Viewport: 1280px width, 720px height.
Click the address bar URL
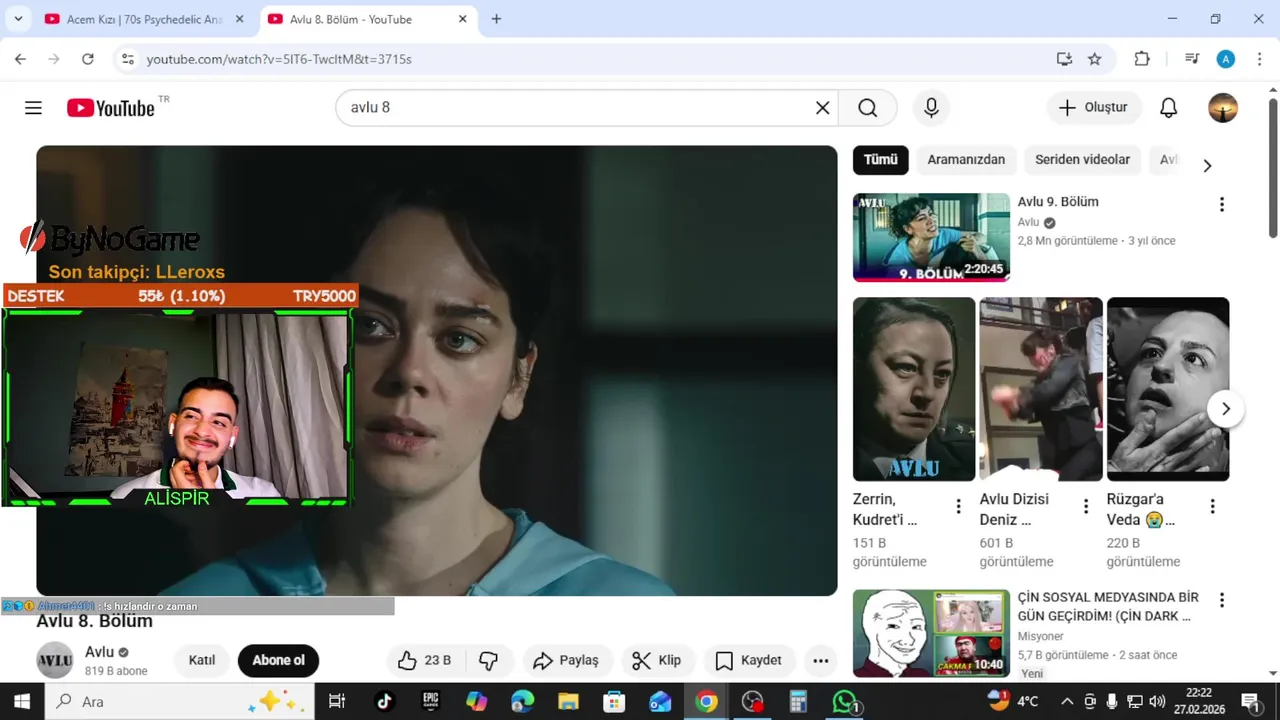pos(279,59)
